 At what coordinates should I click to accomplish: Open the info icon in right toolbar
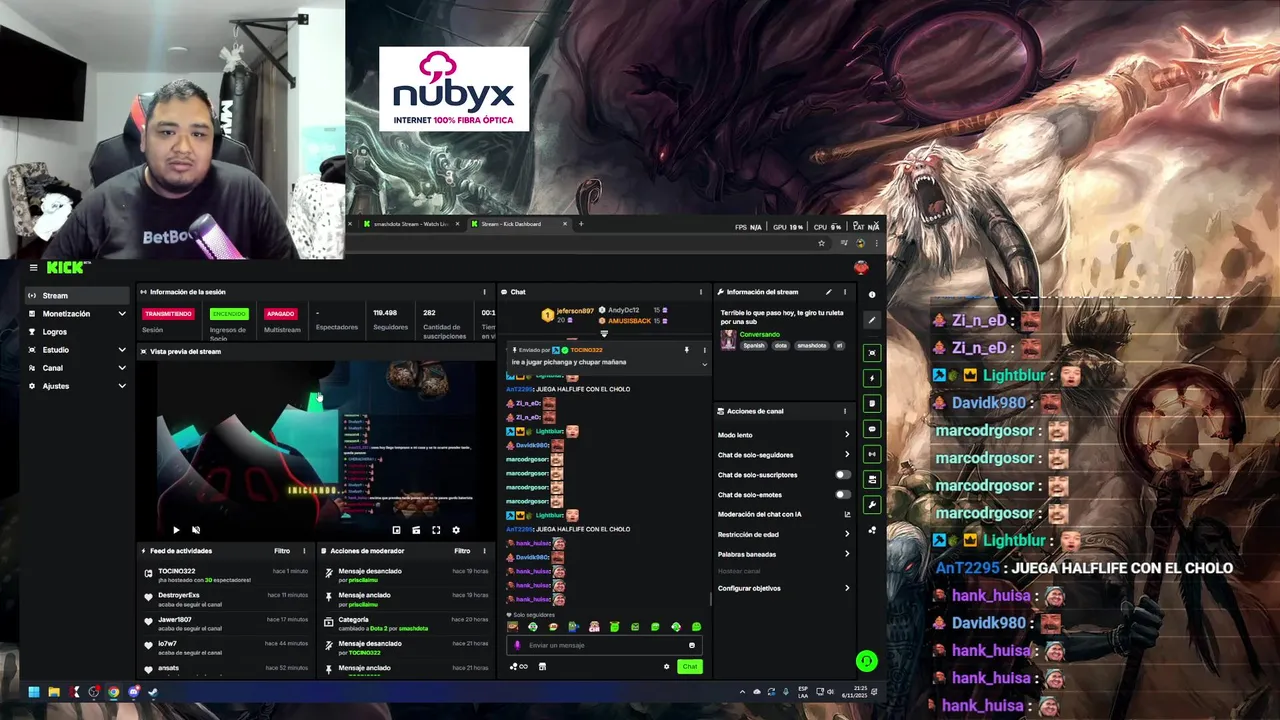(872, 295)
